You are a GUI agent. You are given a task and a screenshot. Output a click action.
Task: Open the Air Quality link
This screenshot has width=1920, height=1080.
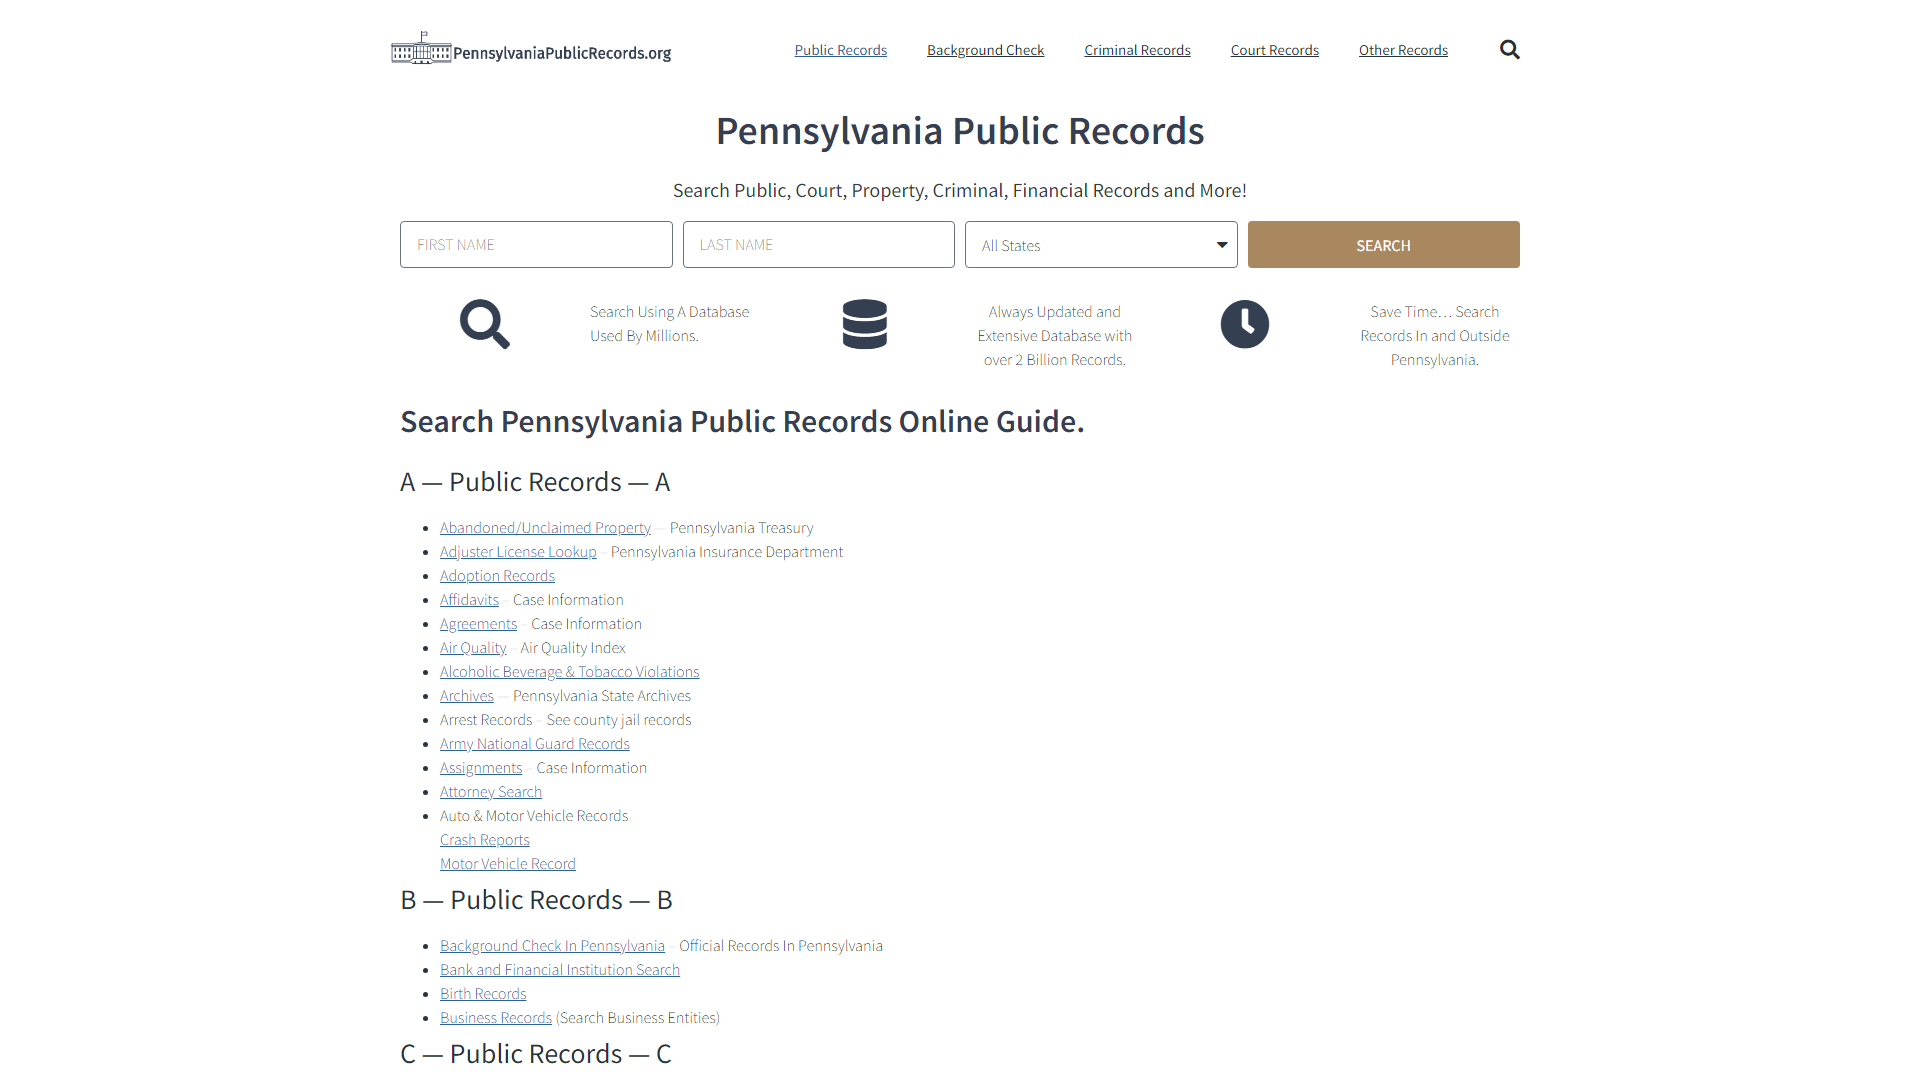(473, 648)
